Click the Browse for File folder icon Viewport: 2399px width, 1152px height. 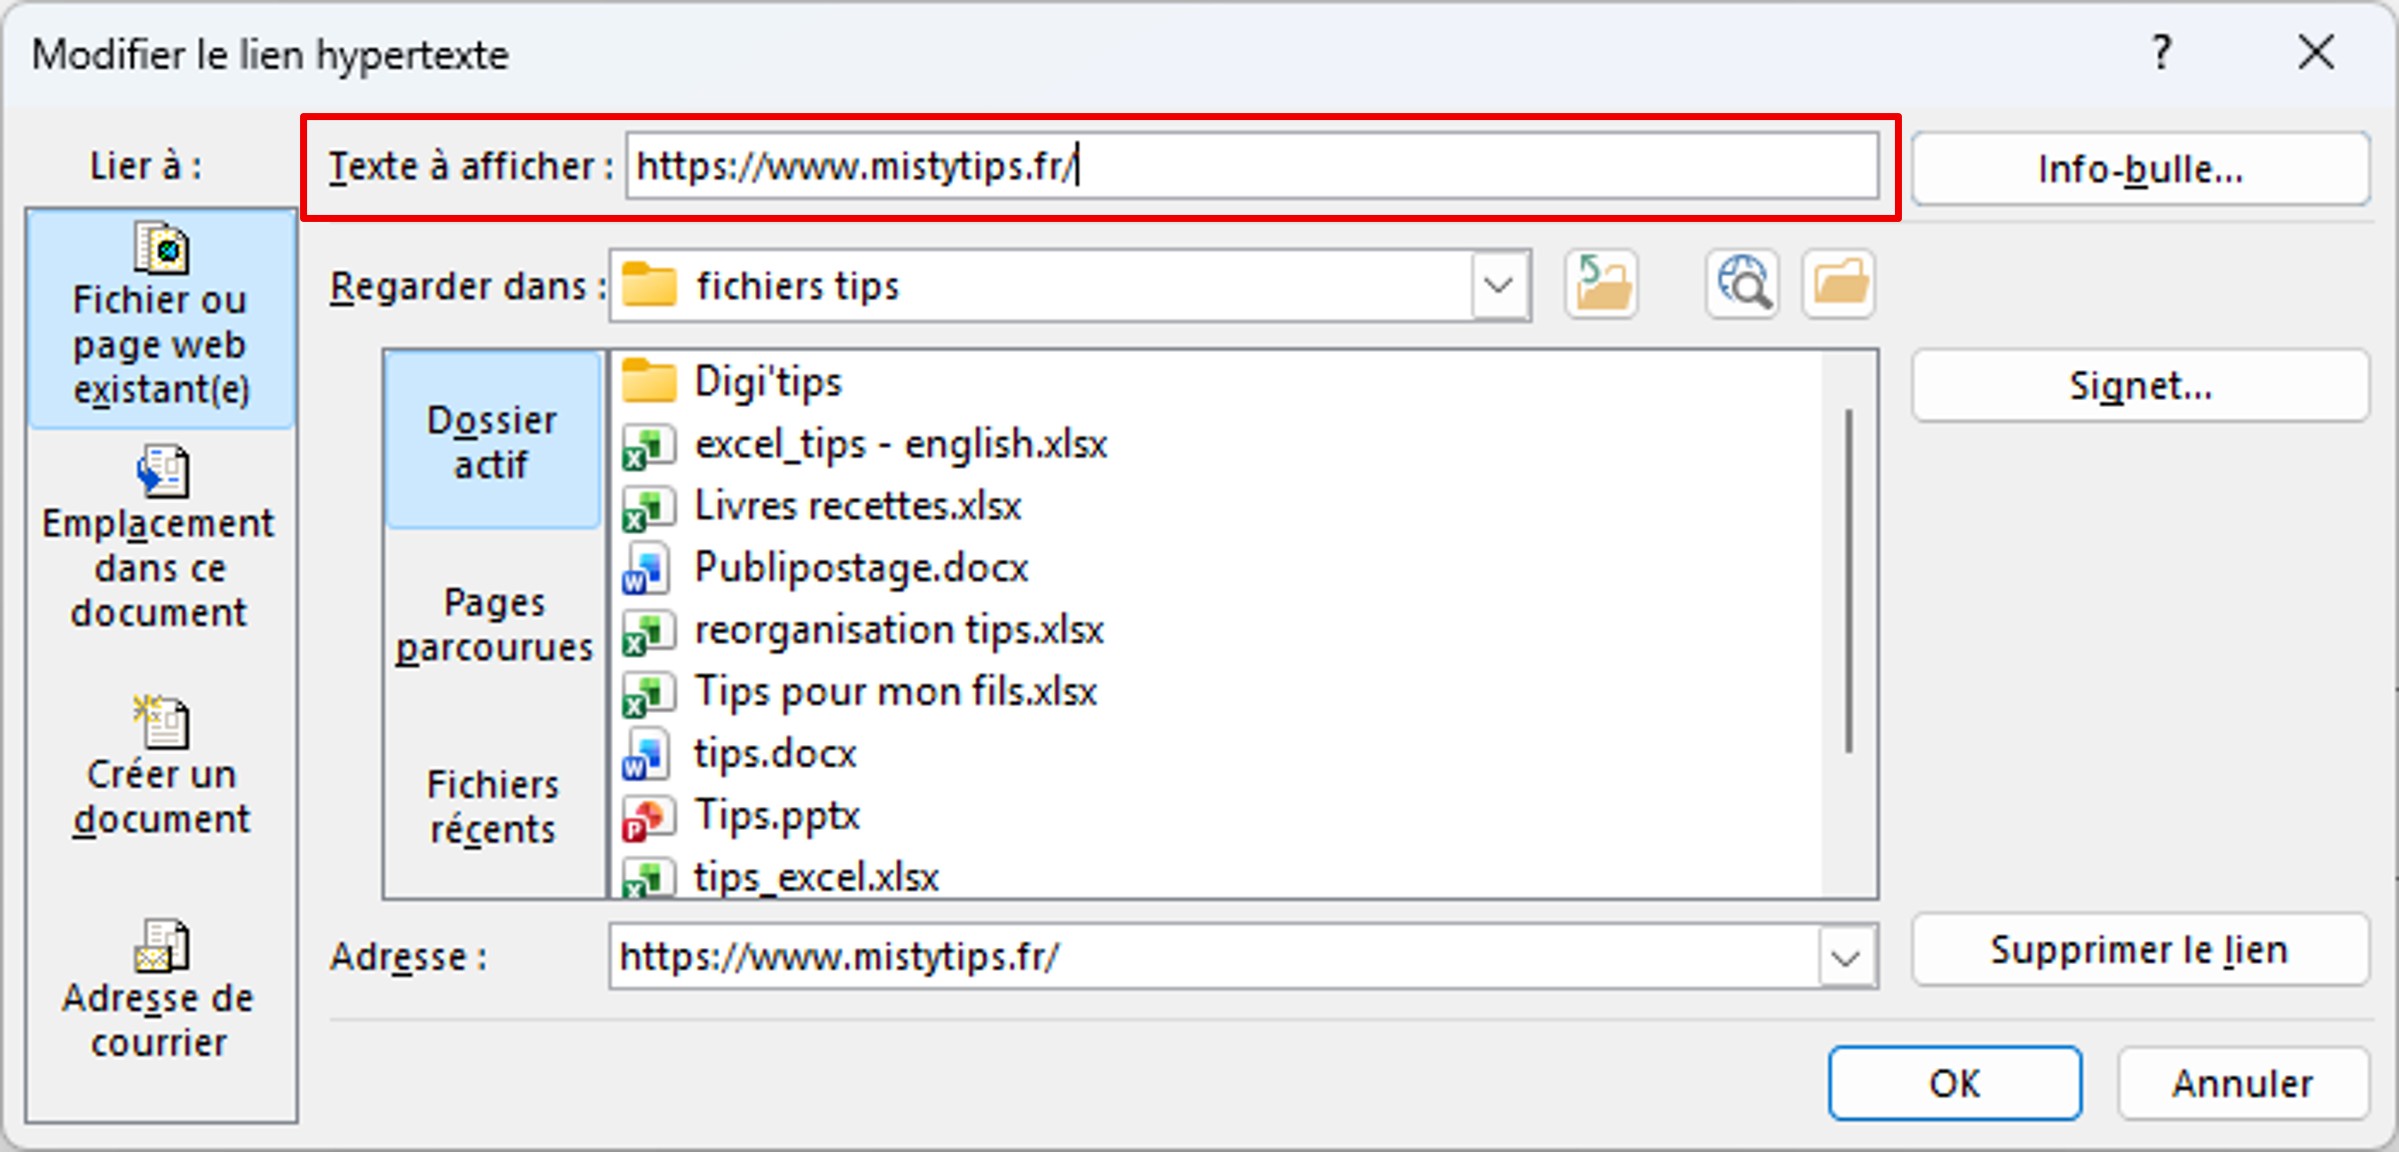[x=1840, y=285]
